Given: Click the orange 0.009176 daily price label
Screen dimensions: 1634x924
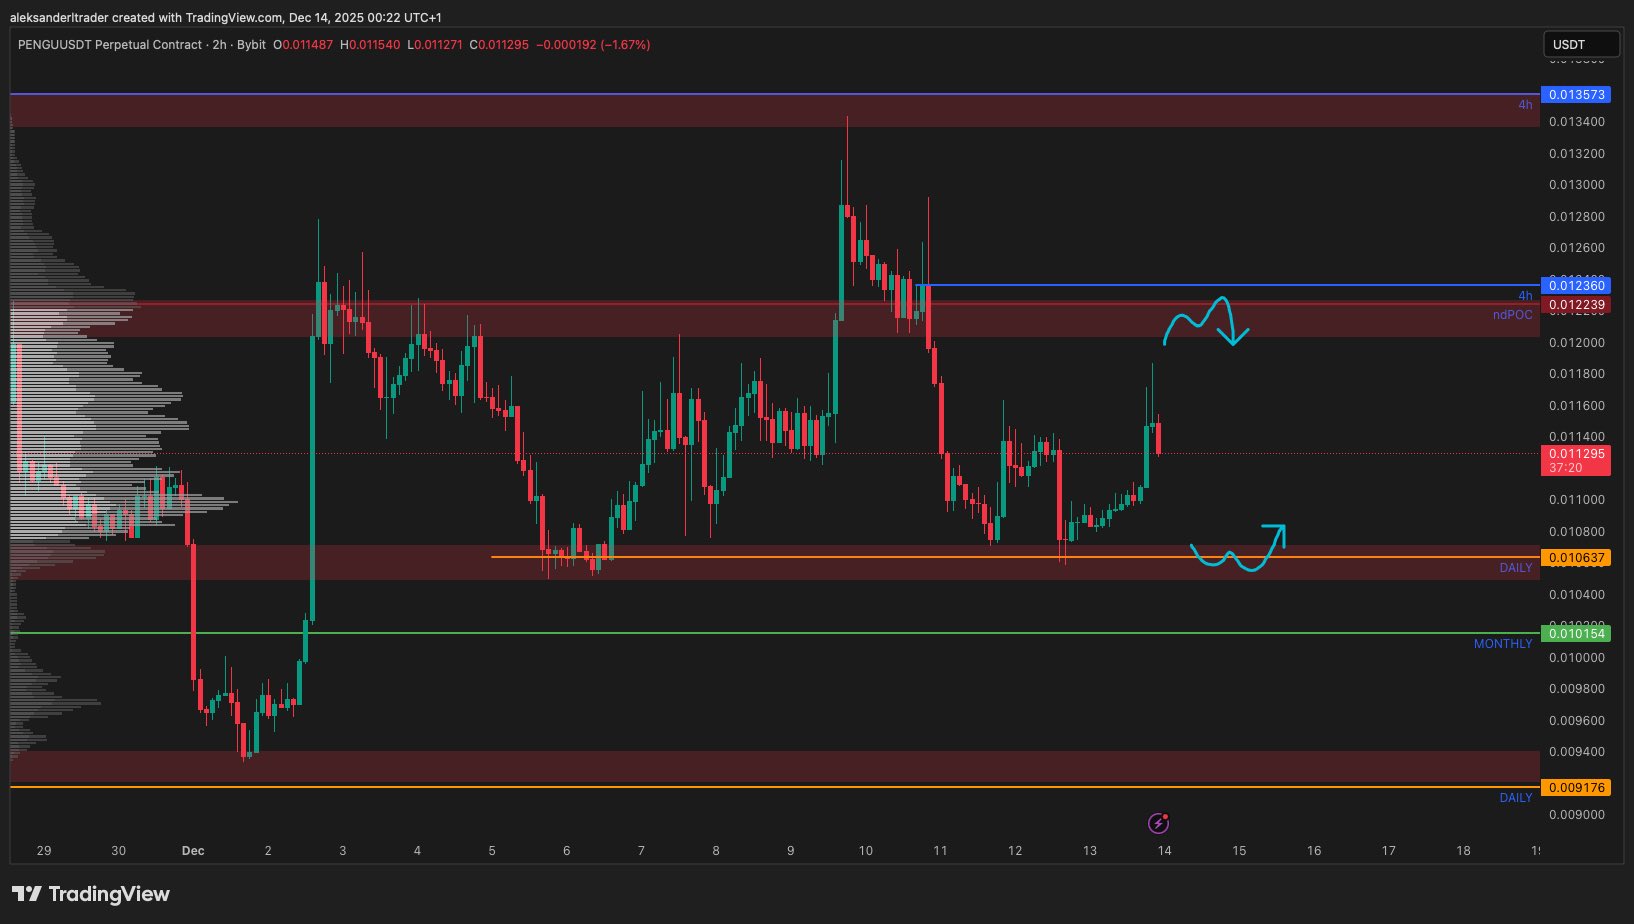Looking at the screenshot, I should tap(1576, 788).
